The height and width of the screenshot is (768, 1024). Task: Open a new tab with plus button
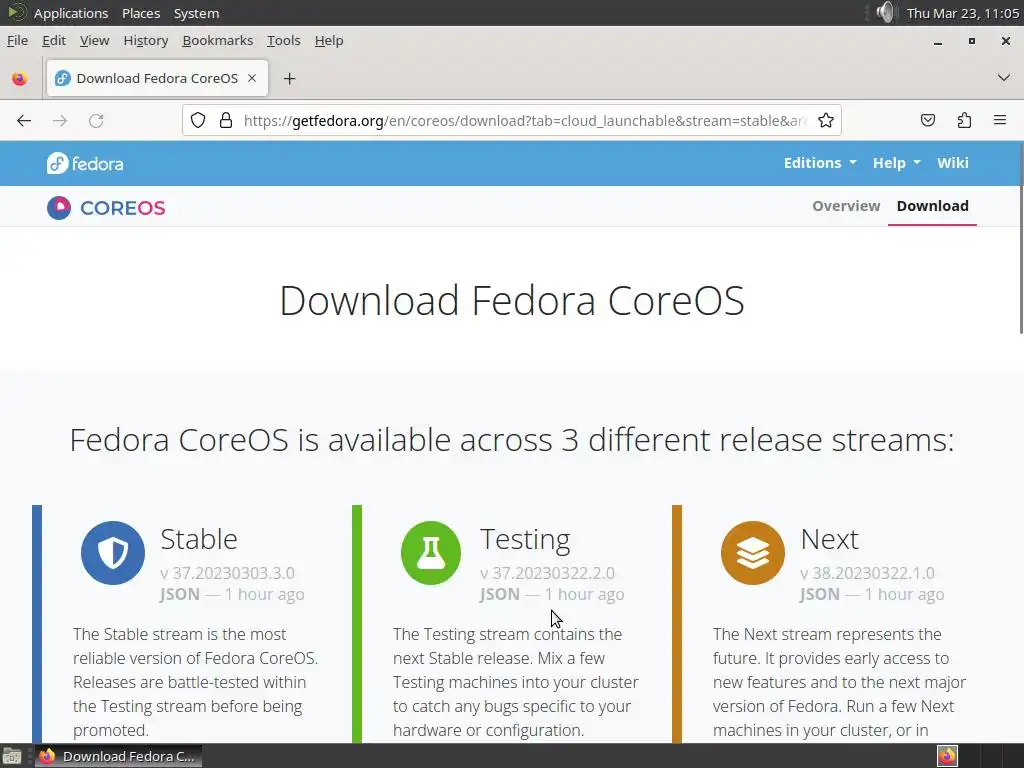click(x=289, y=78)
